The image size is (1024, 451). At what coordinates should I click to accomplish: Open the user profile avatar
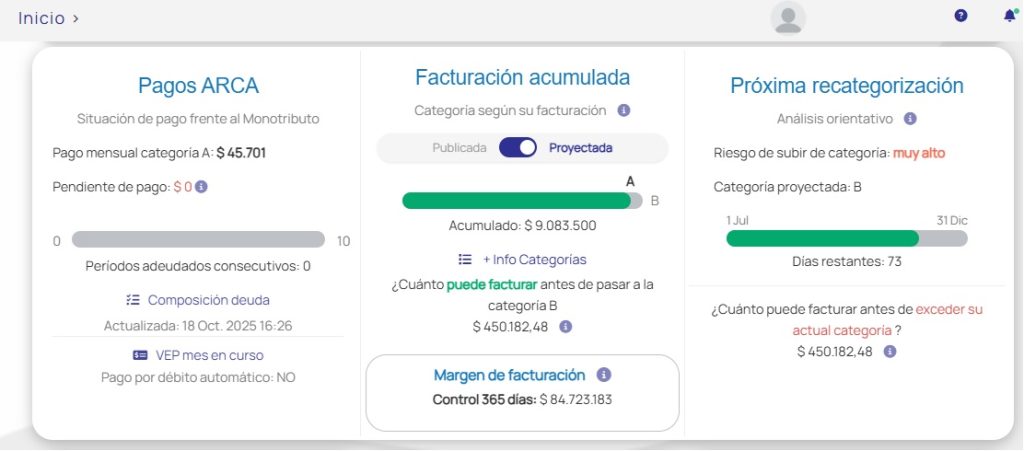click(x=788, y=19)
